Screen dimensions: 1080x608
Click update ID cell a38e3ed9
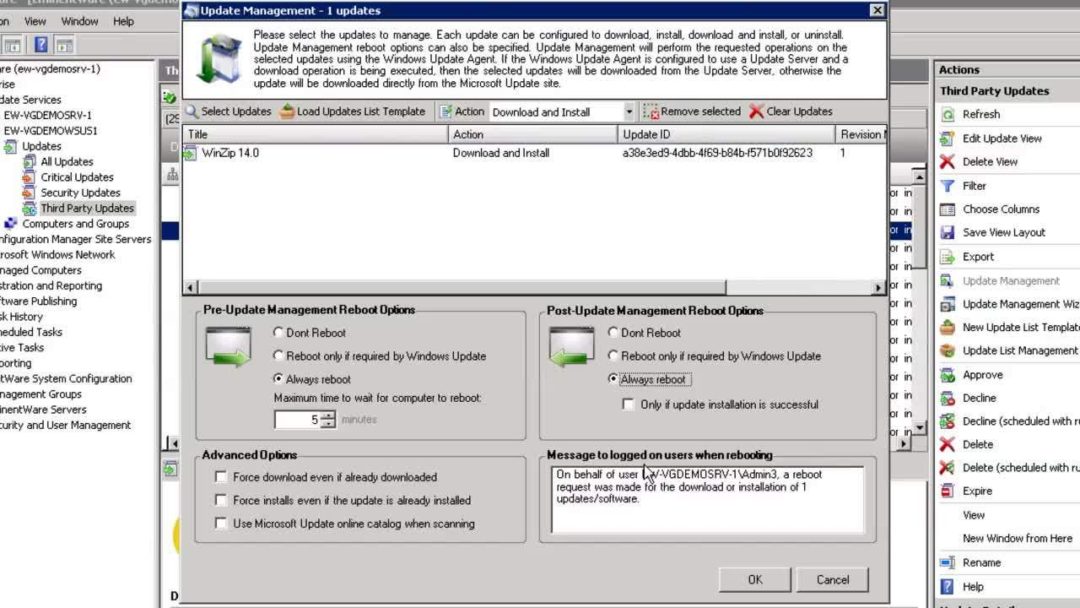coord(717,153)
